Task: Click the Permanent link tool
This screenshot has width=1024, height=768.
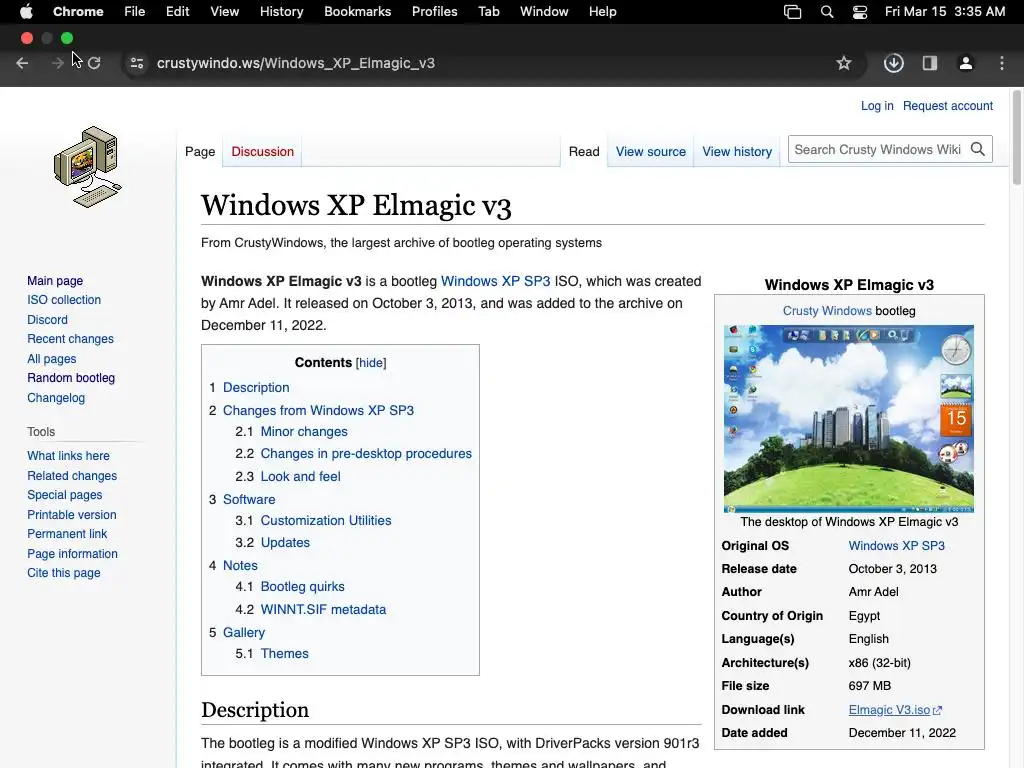Action: coord(67,534)
